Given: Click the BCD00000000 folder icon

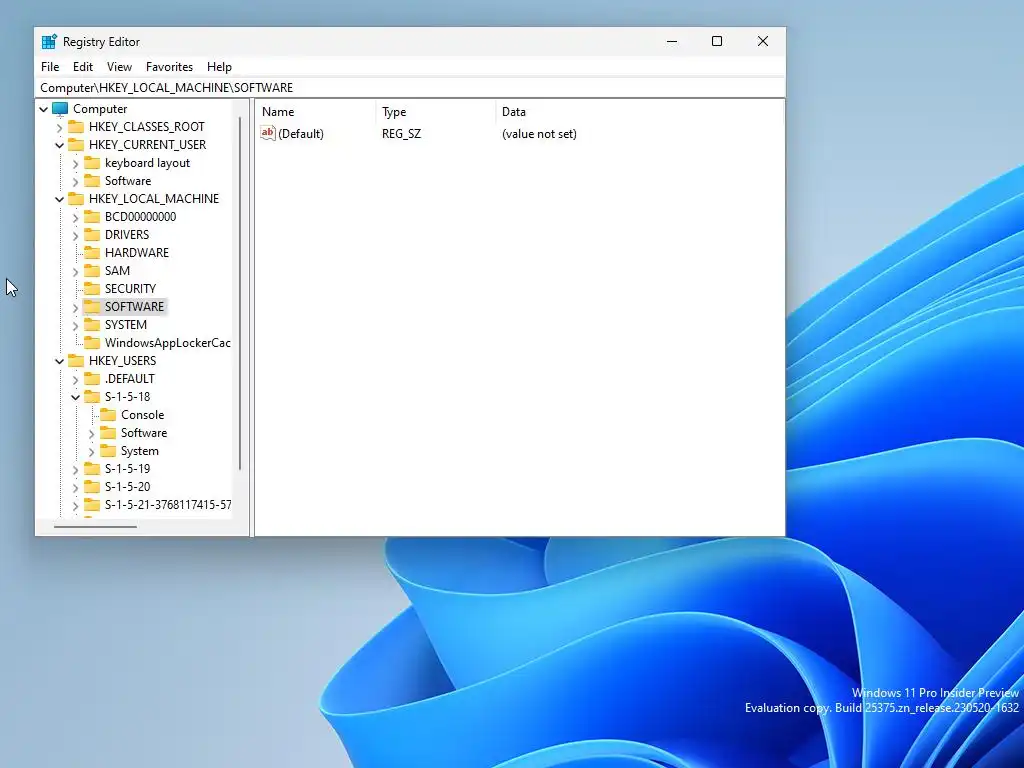Looking at the screenshot, I should point(92,216).
